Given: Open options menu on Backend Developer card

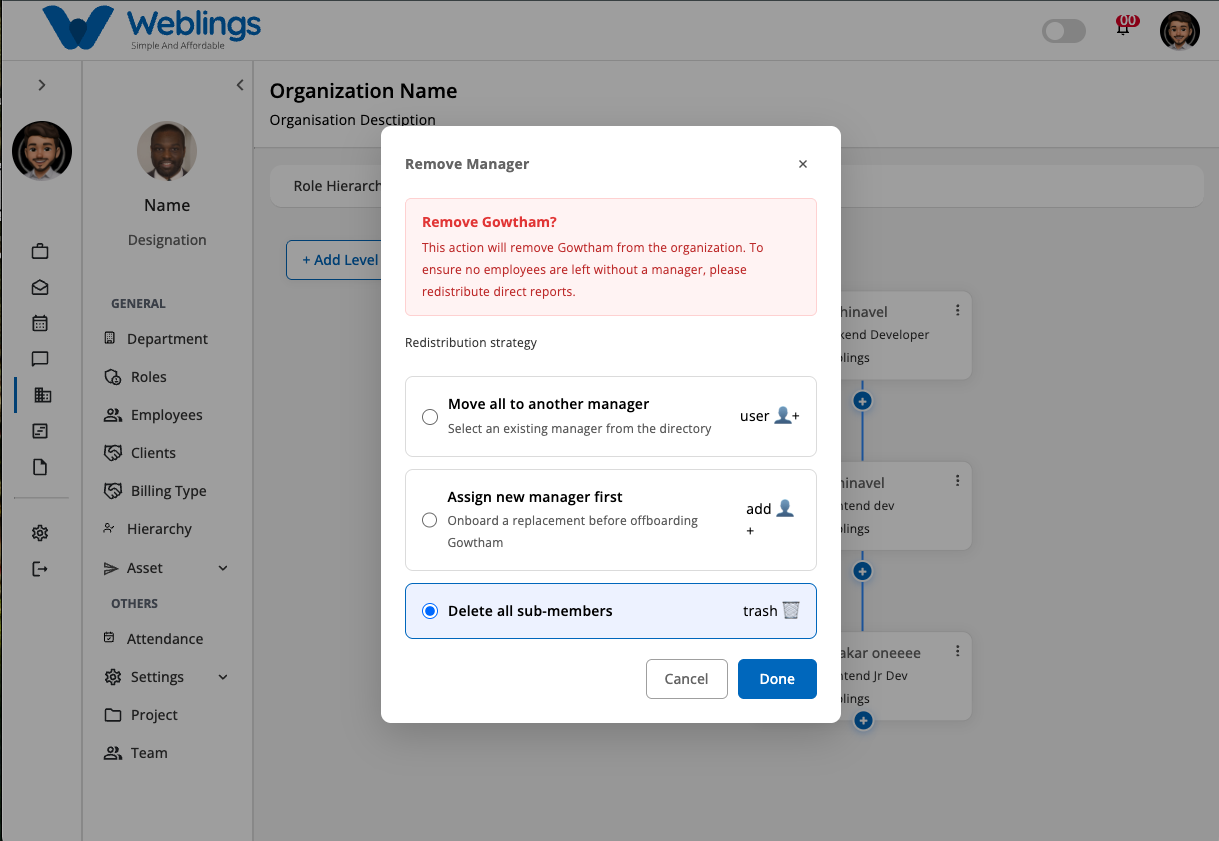Looking at the screenshot, I should (x=958, y=310).
